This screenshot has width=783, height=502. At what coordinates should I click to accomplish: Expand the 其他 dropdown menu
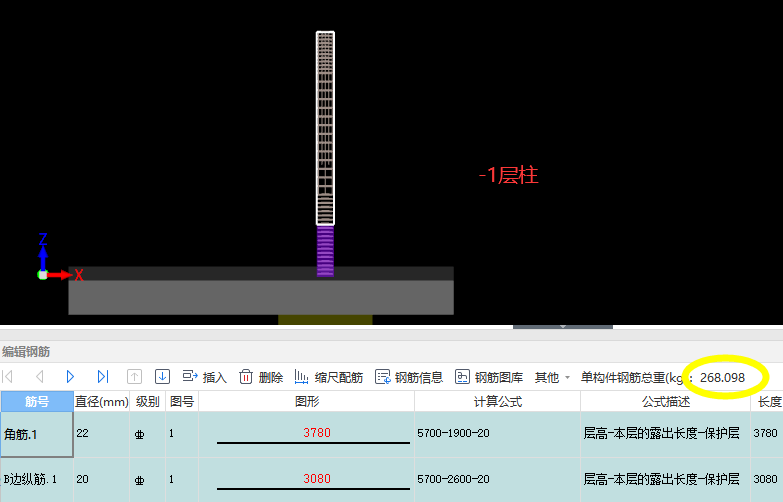[x=552, y=377]
